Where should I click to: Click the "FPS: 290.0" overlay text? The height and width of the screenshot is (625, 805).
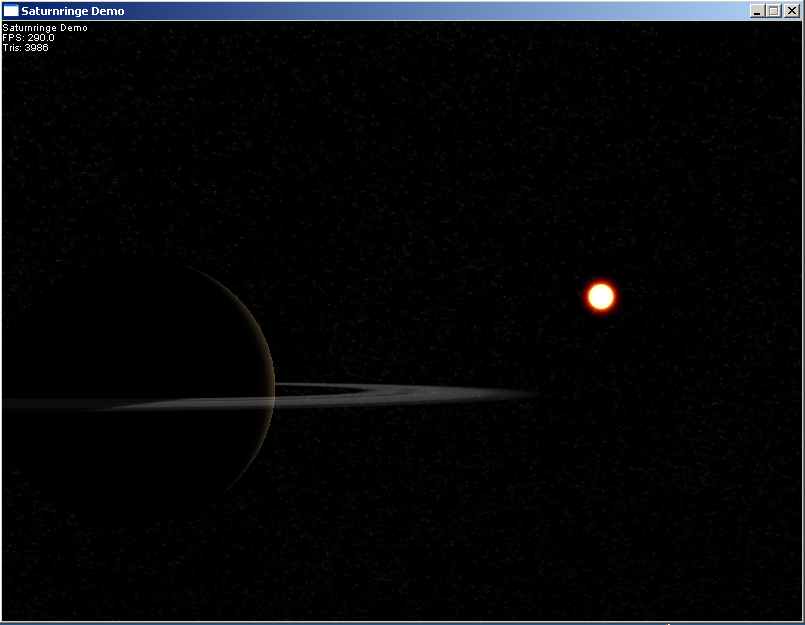pyautogui.click(x=28, y=37)
